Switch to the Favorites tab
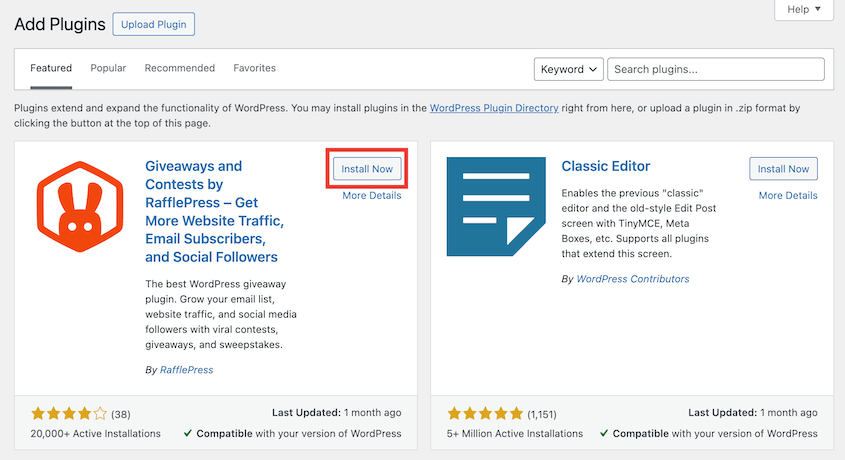The image size is (845, 460). pos(254,68)
